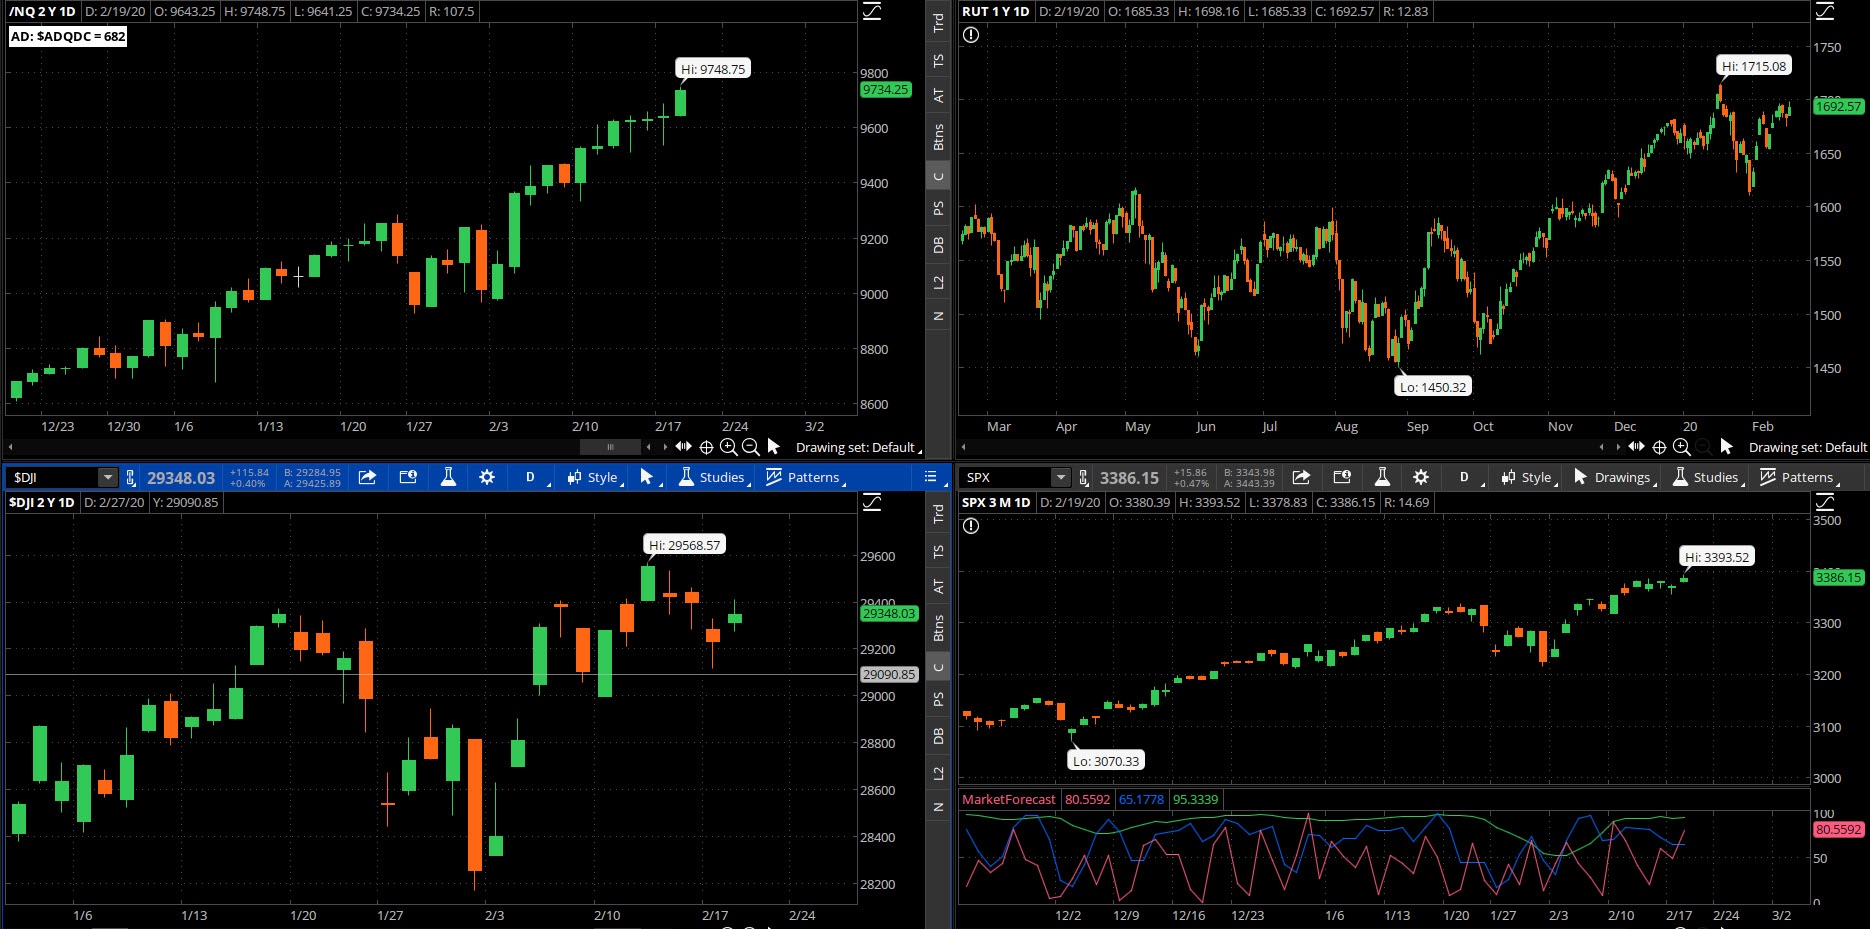
Task: Click the alert info icon on RUT chart
Action: [x=971, y=35]
